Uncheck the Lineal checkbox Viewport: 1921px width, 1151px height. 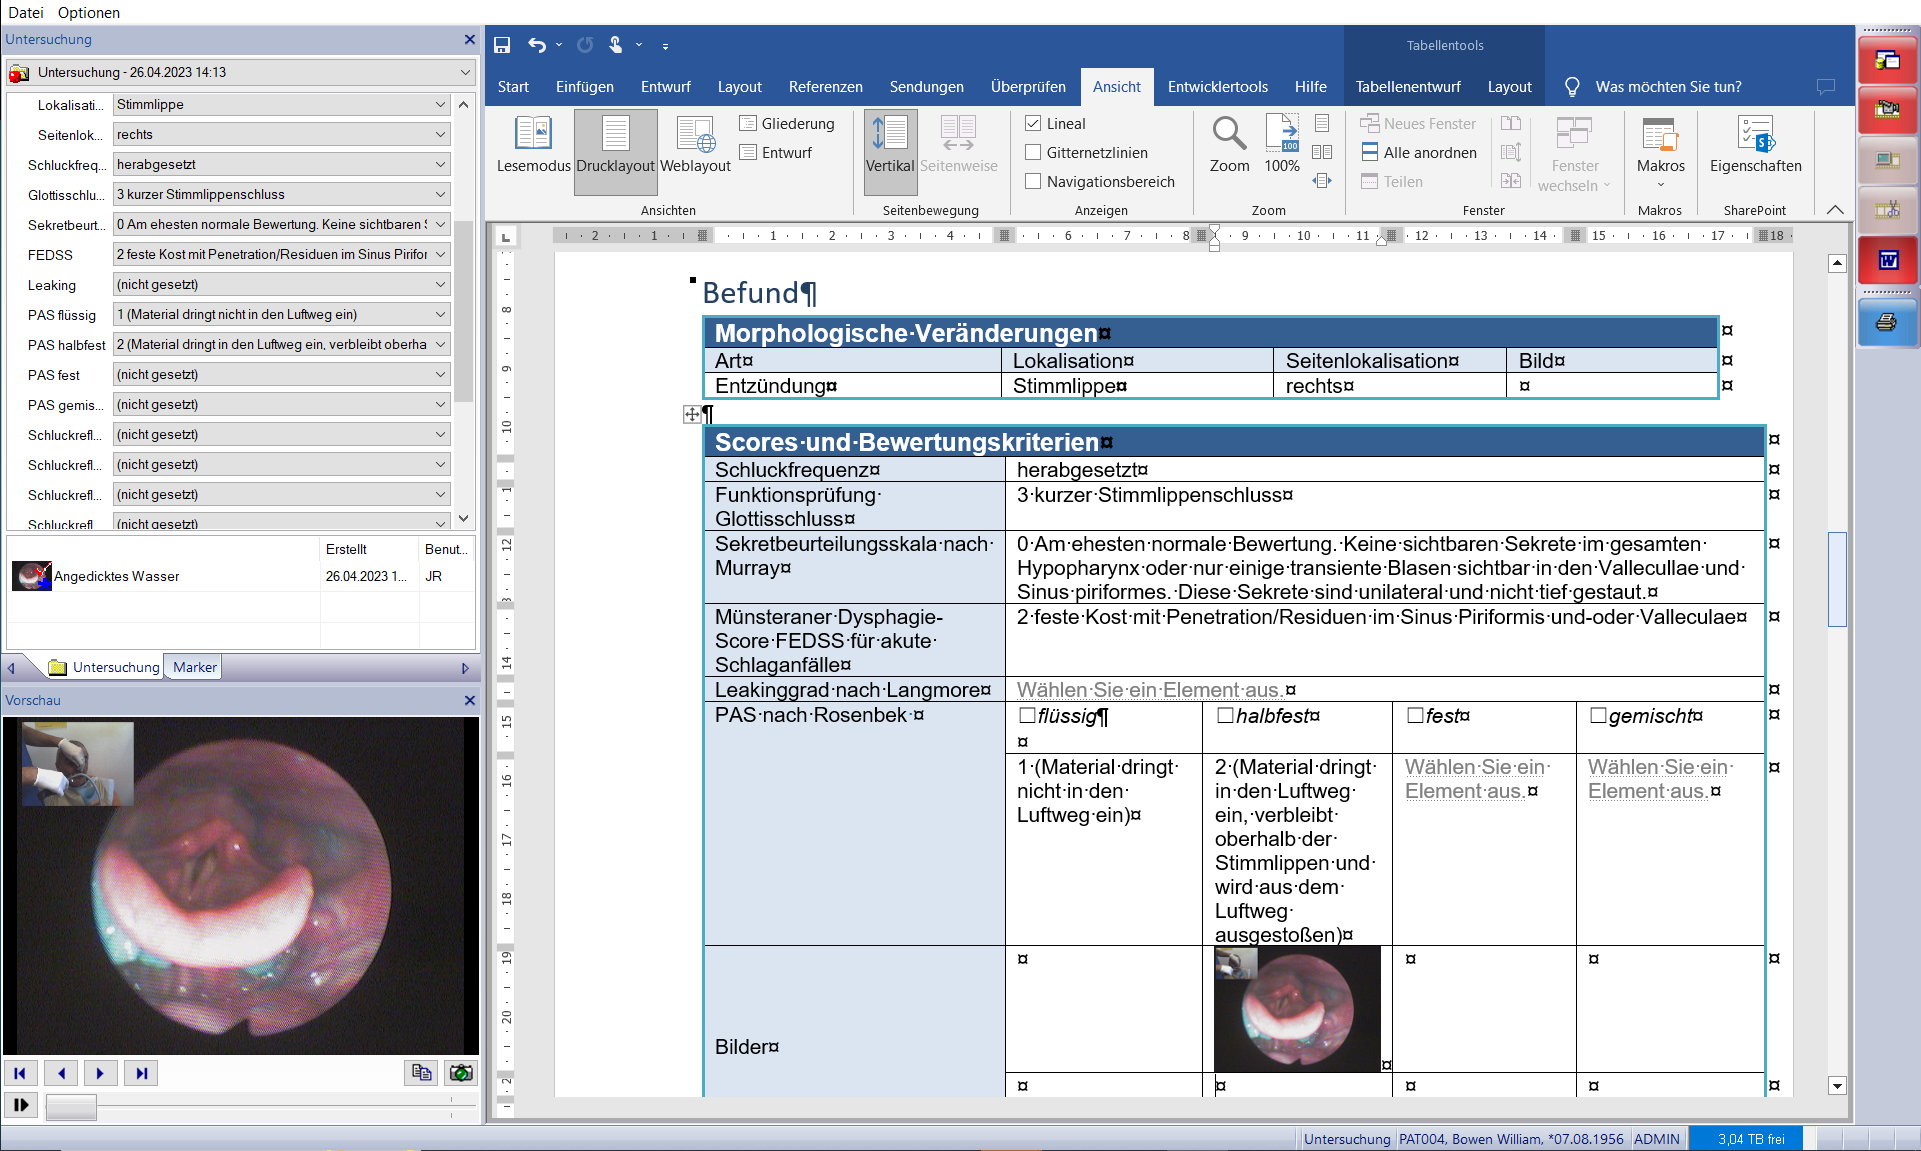coord(1033,123)
